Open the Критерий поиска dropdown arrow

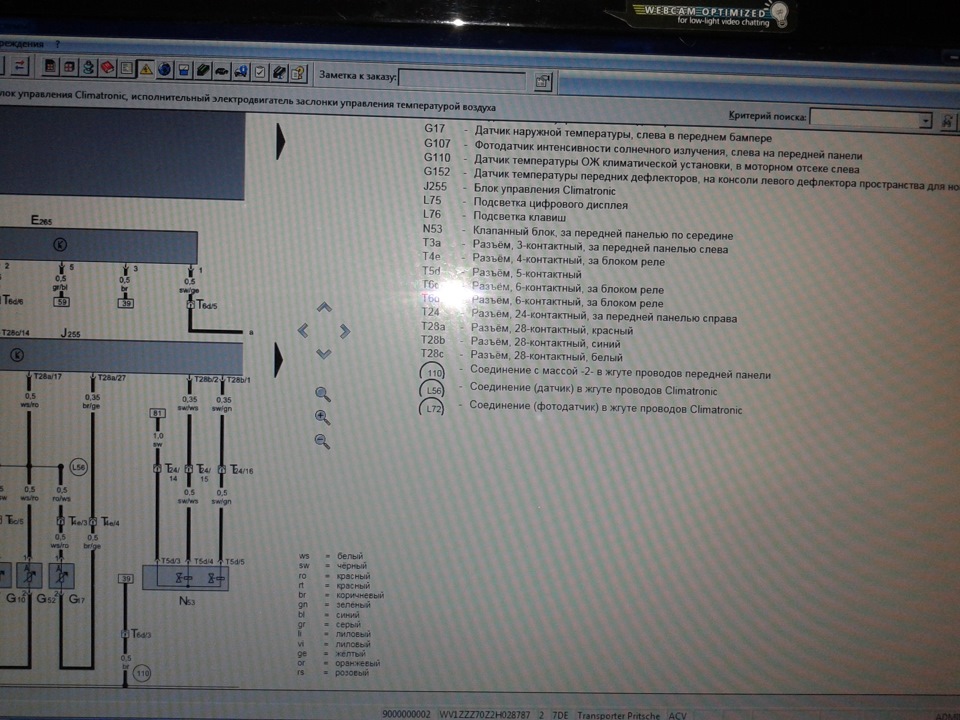click(926, 121)
